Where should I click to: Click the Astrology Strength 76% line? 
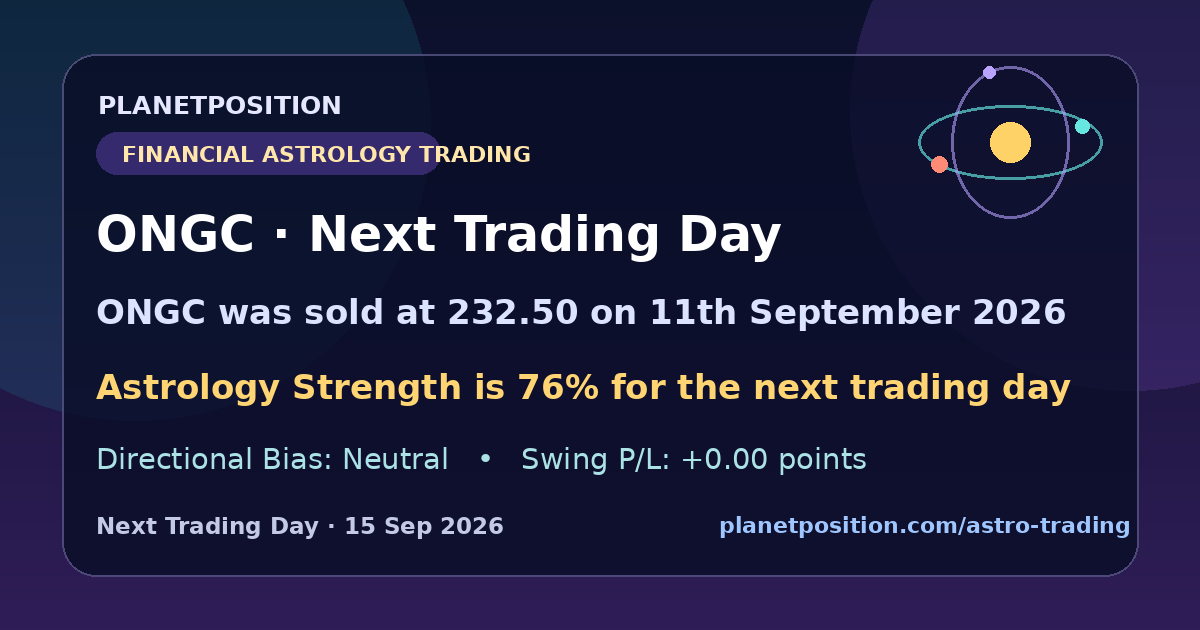tap(583, 387)
